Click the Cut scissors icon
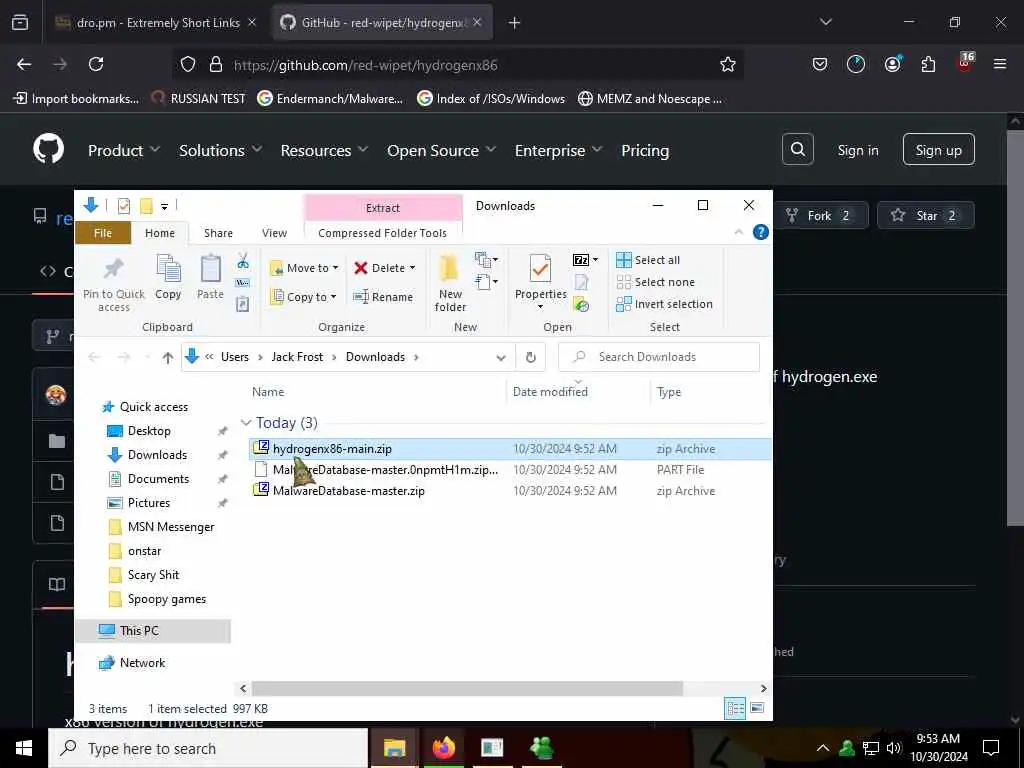The width and height of the screenshot is (1024, 768). point(243,261)
